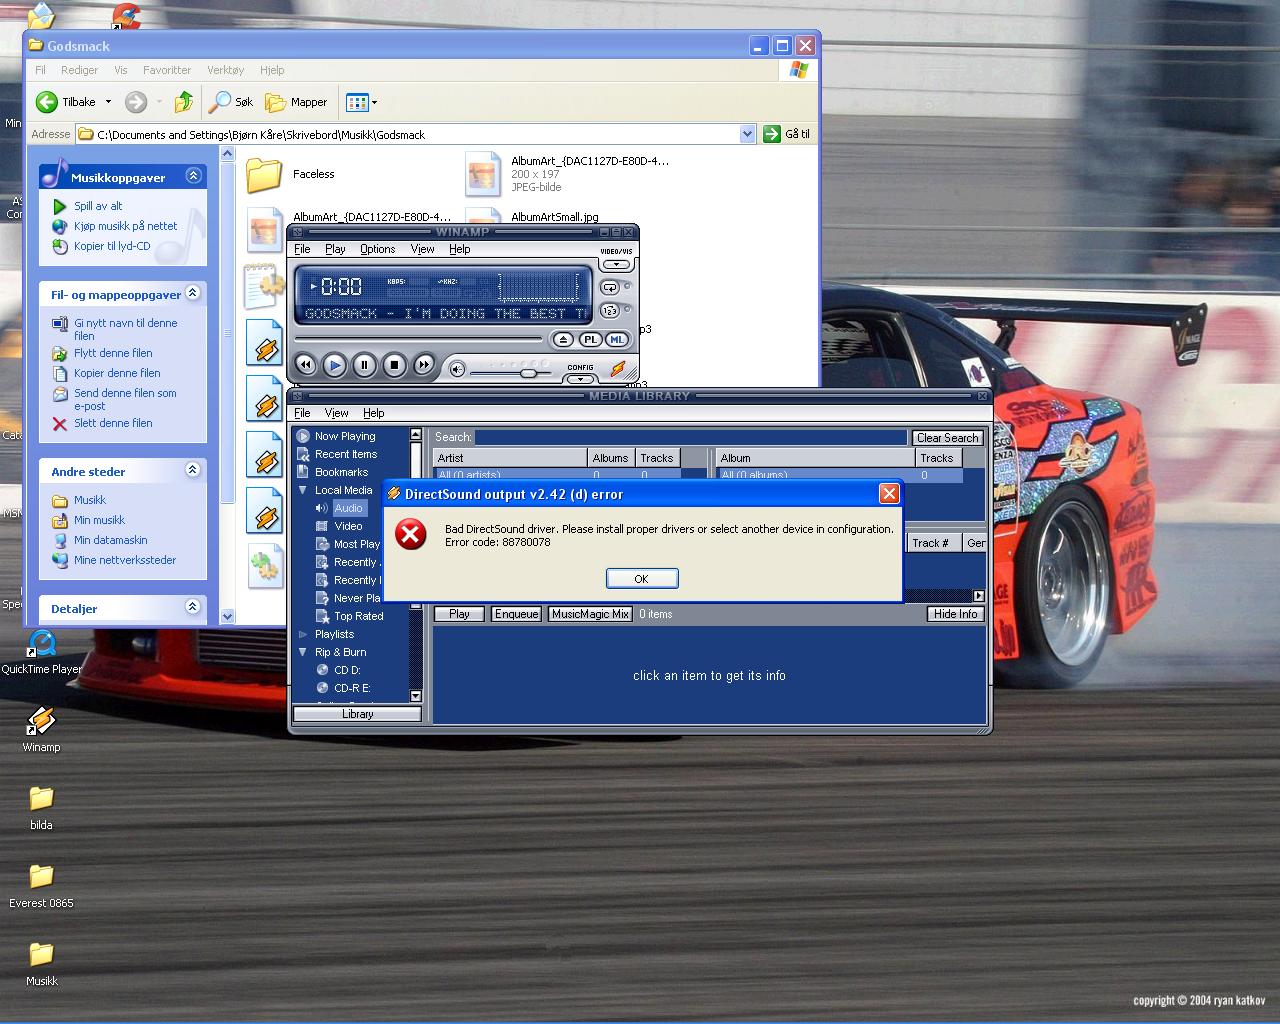This screenshot has height=1024, width=1280.
Task: Open Winamp's View menu
Action: click(422, 249)
